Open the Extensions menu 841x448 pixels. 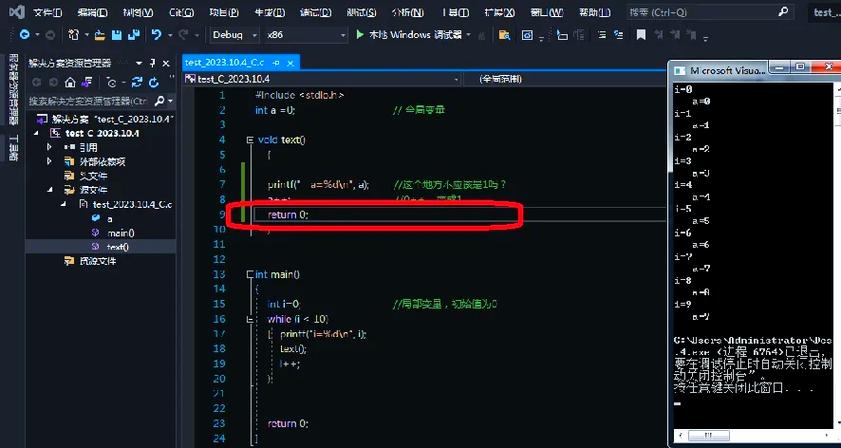pyautogui.click(x=499, y=12)
